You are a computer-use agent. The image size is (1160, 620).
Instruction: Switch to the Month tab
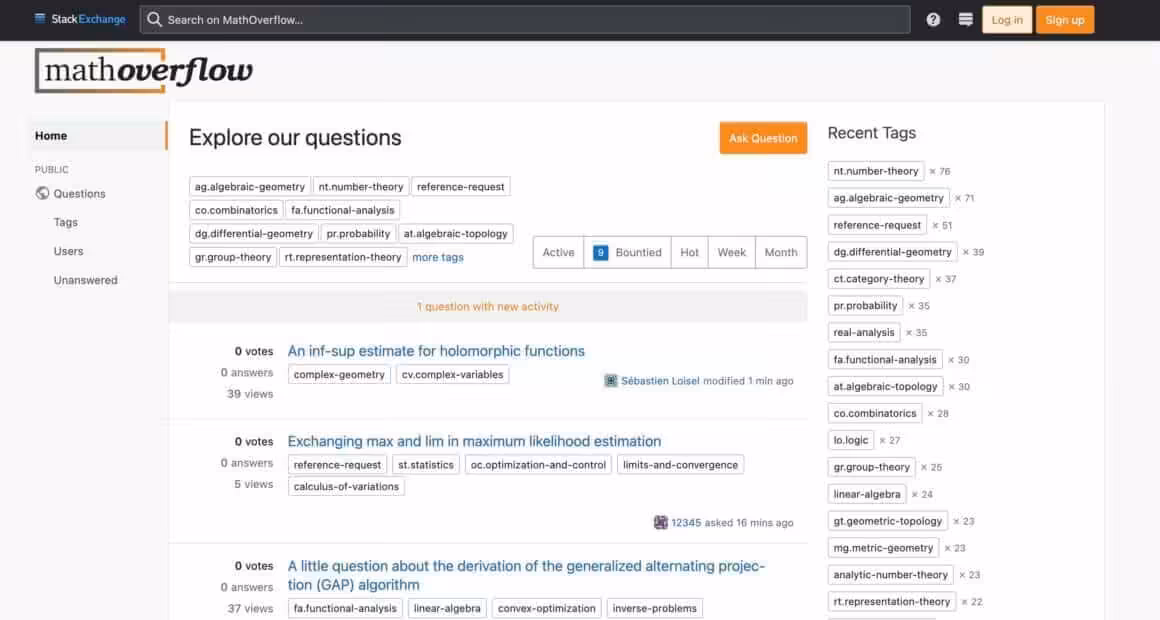point(780,252)
